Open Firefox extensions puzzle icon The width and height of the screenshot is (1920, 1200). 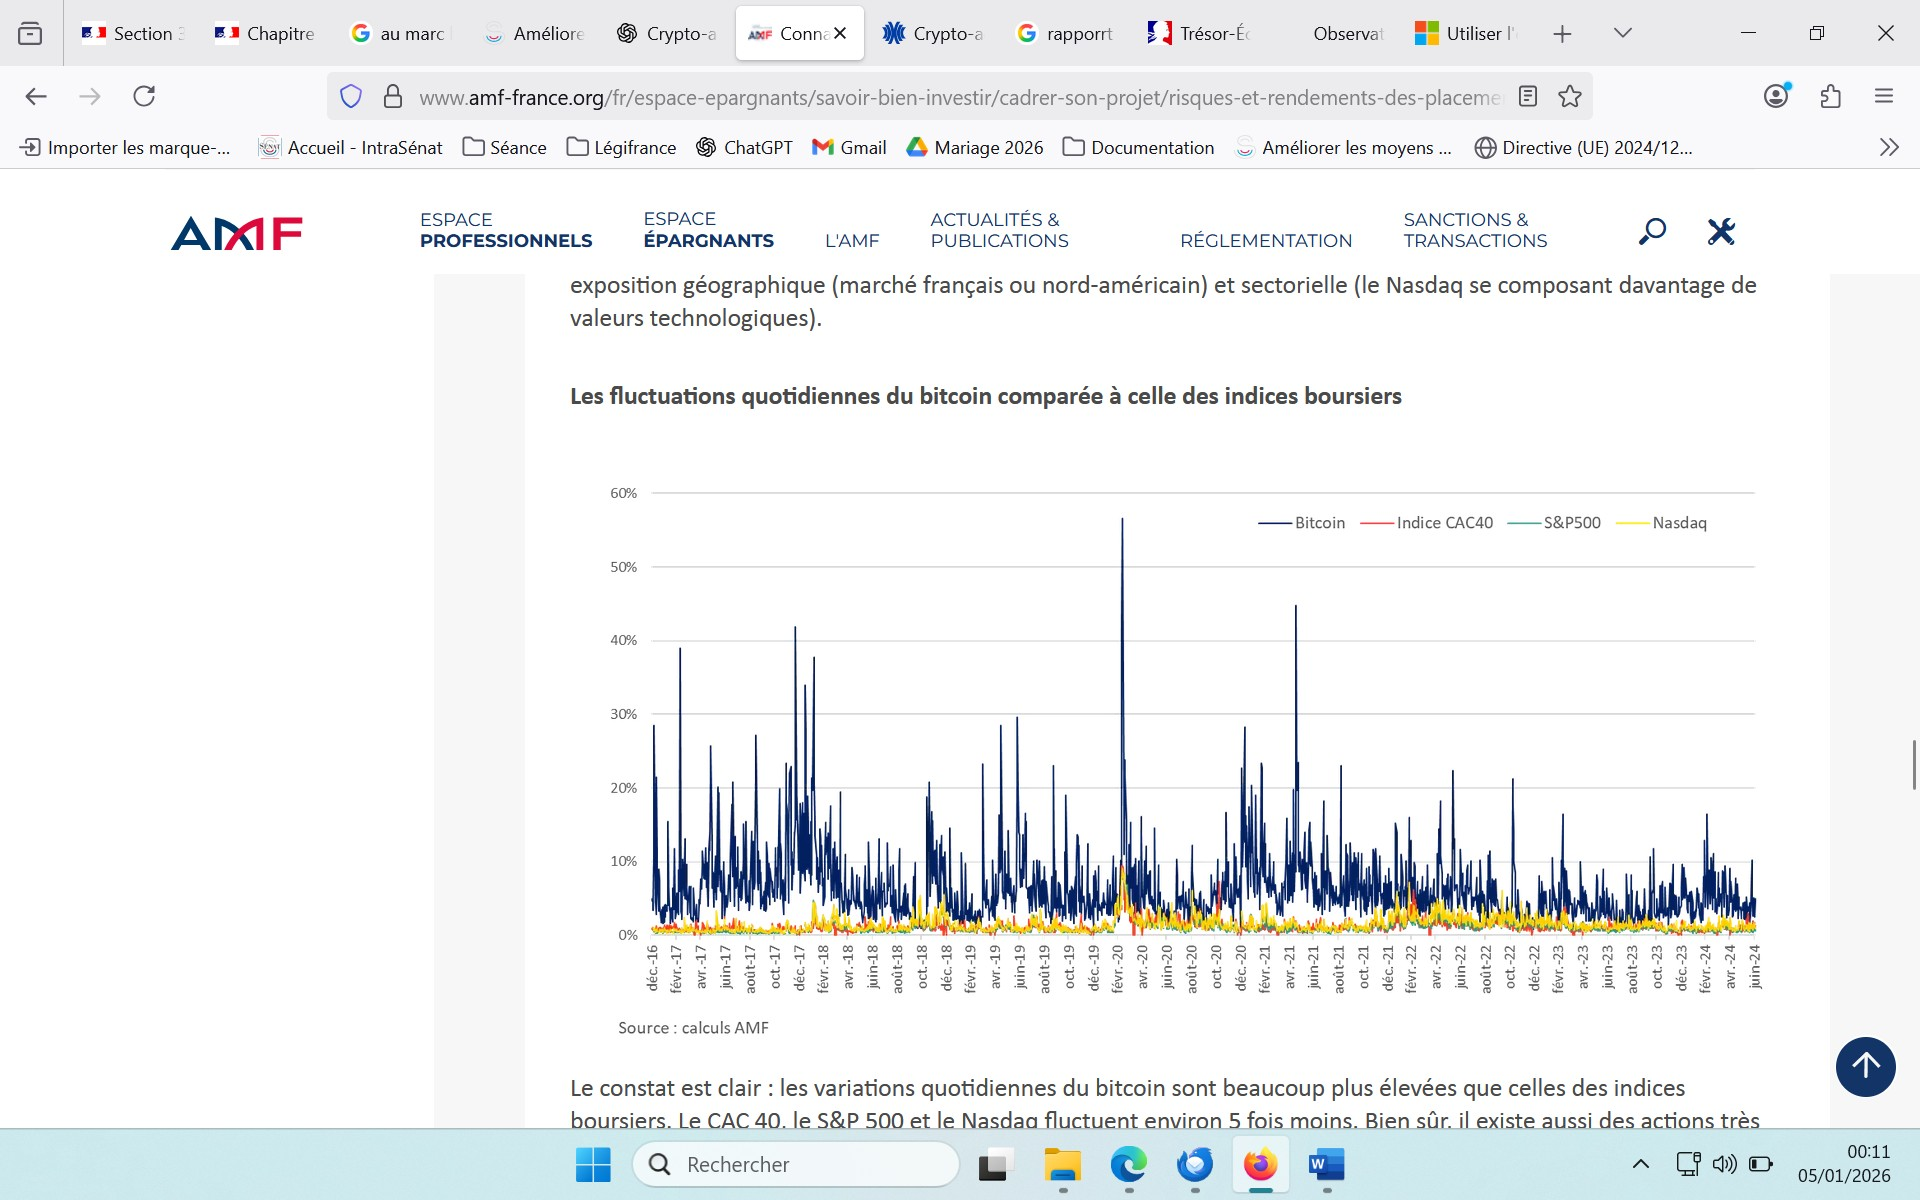(1830, 97)
